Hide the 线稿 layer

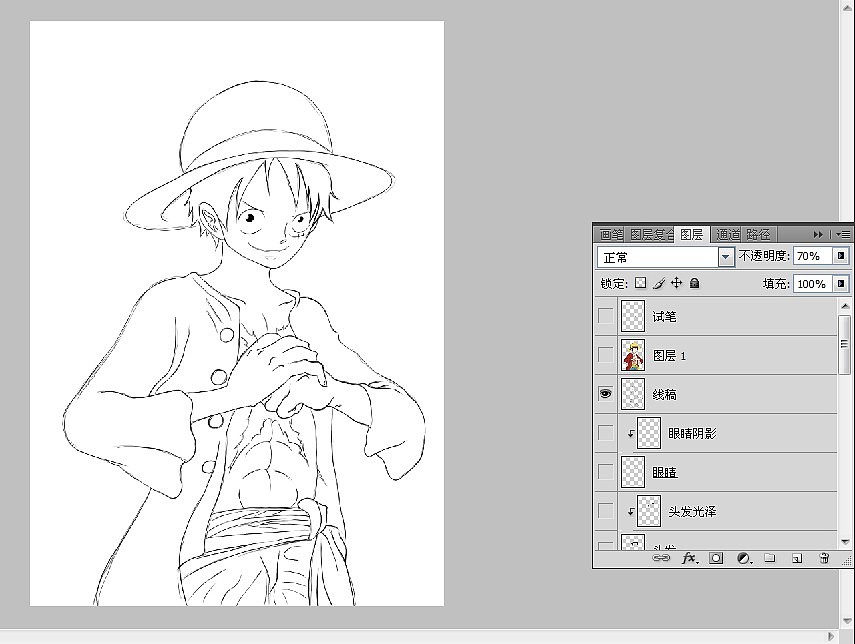coord(606,394)
